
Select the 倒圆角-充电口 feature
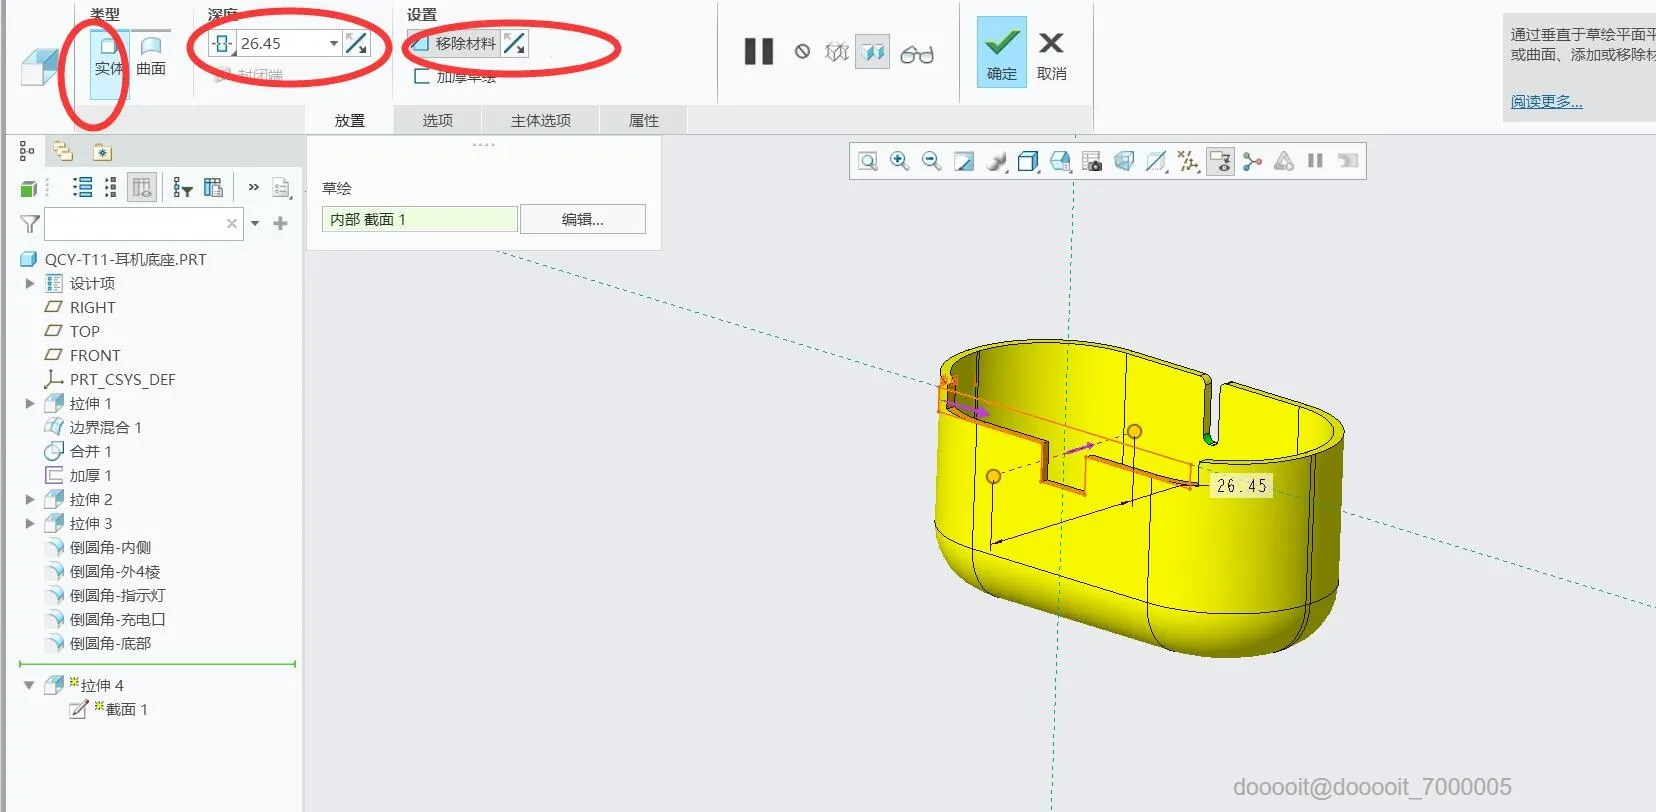coord(117,619)
